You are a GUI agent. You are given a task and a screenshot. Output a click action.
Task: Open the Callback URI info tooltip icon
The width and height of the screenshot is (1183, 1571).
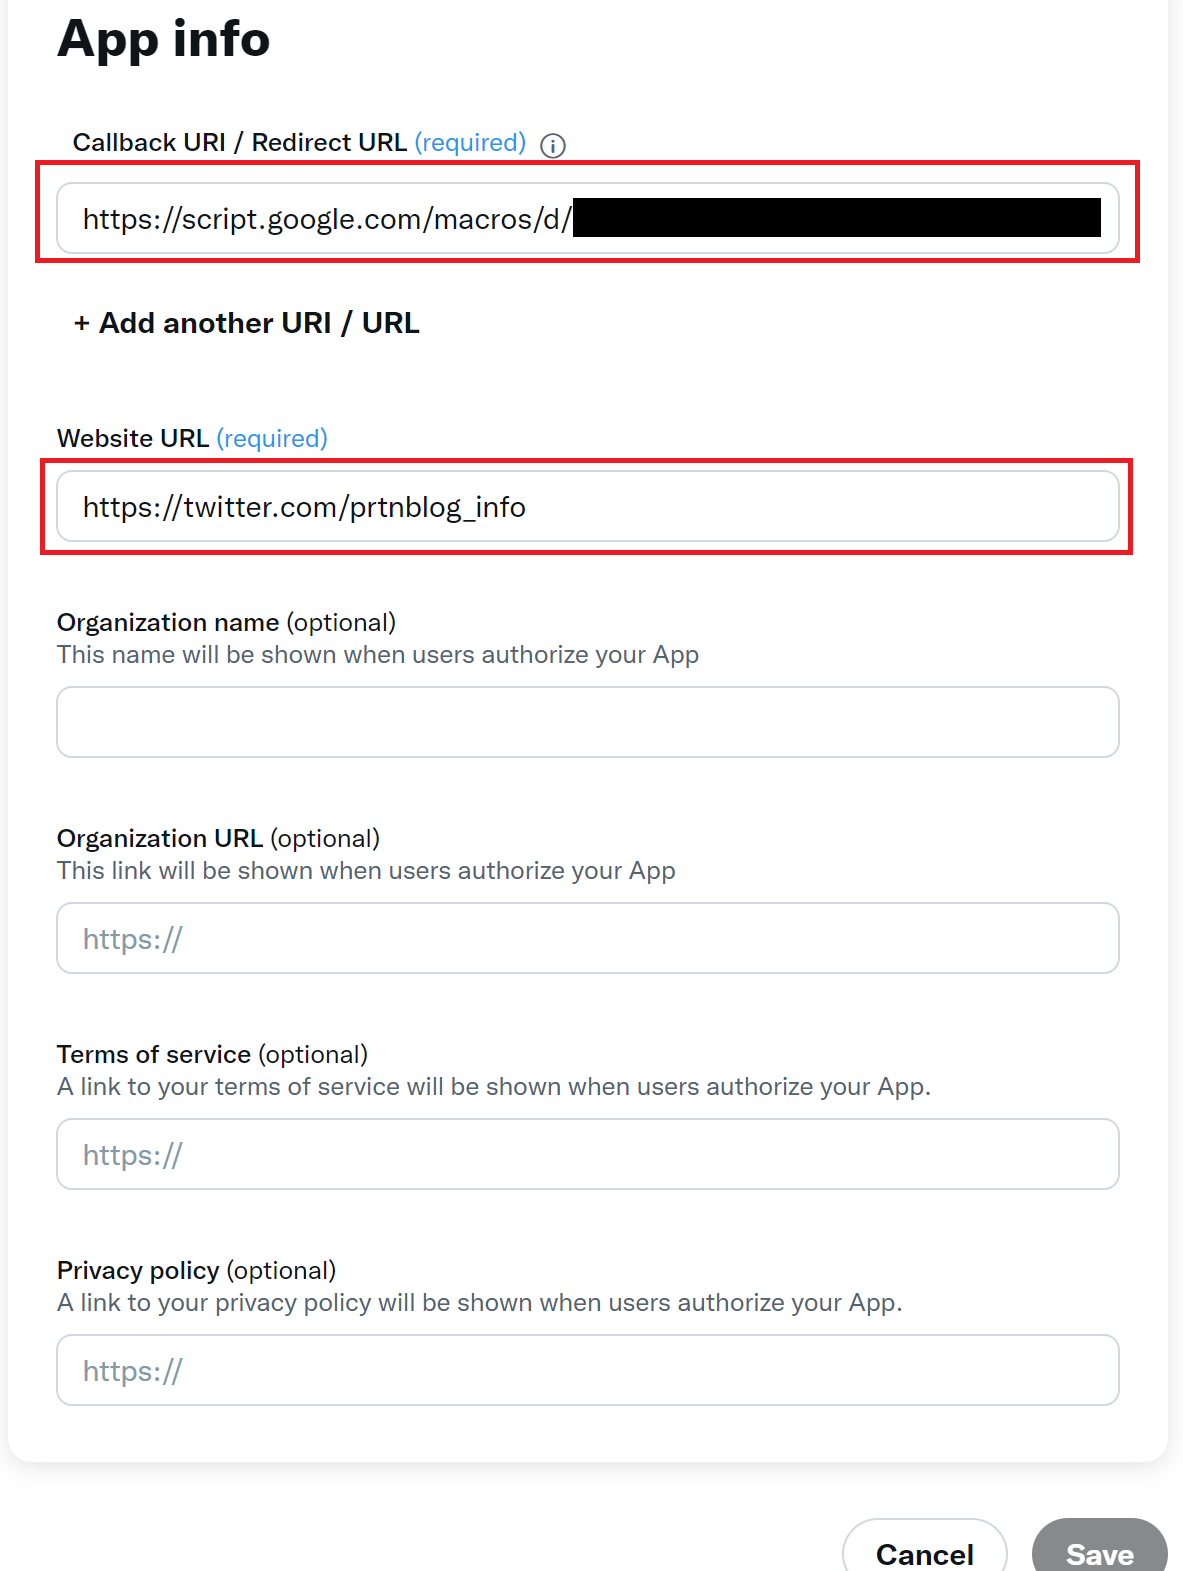click(x=554, y=144)
